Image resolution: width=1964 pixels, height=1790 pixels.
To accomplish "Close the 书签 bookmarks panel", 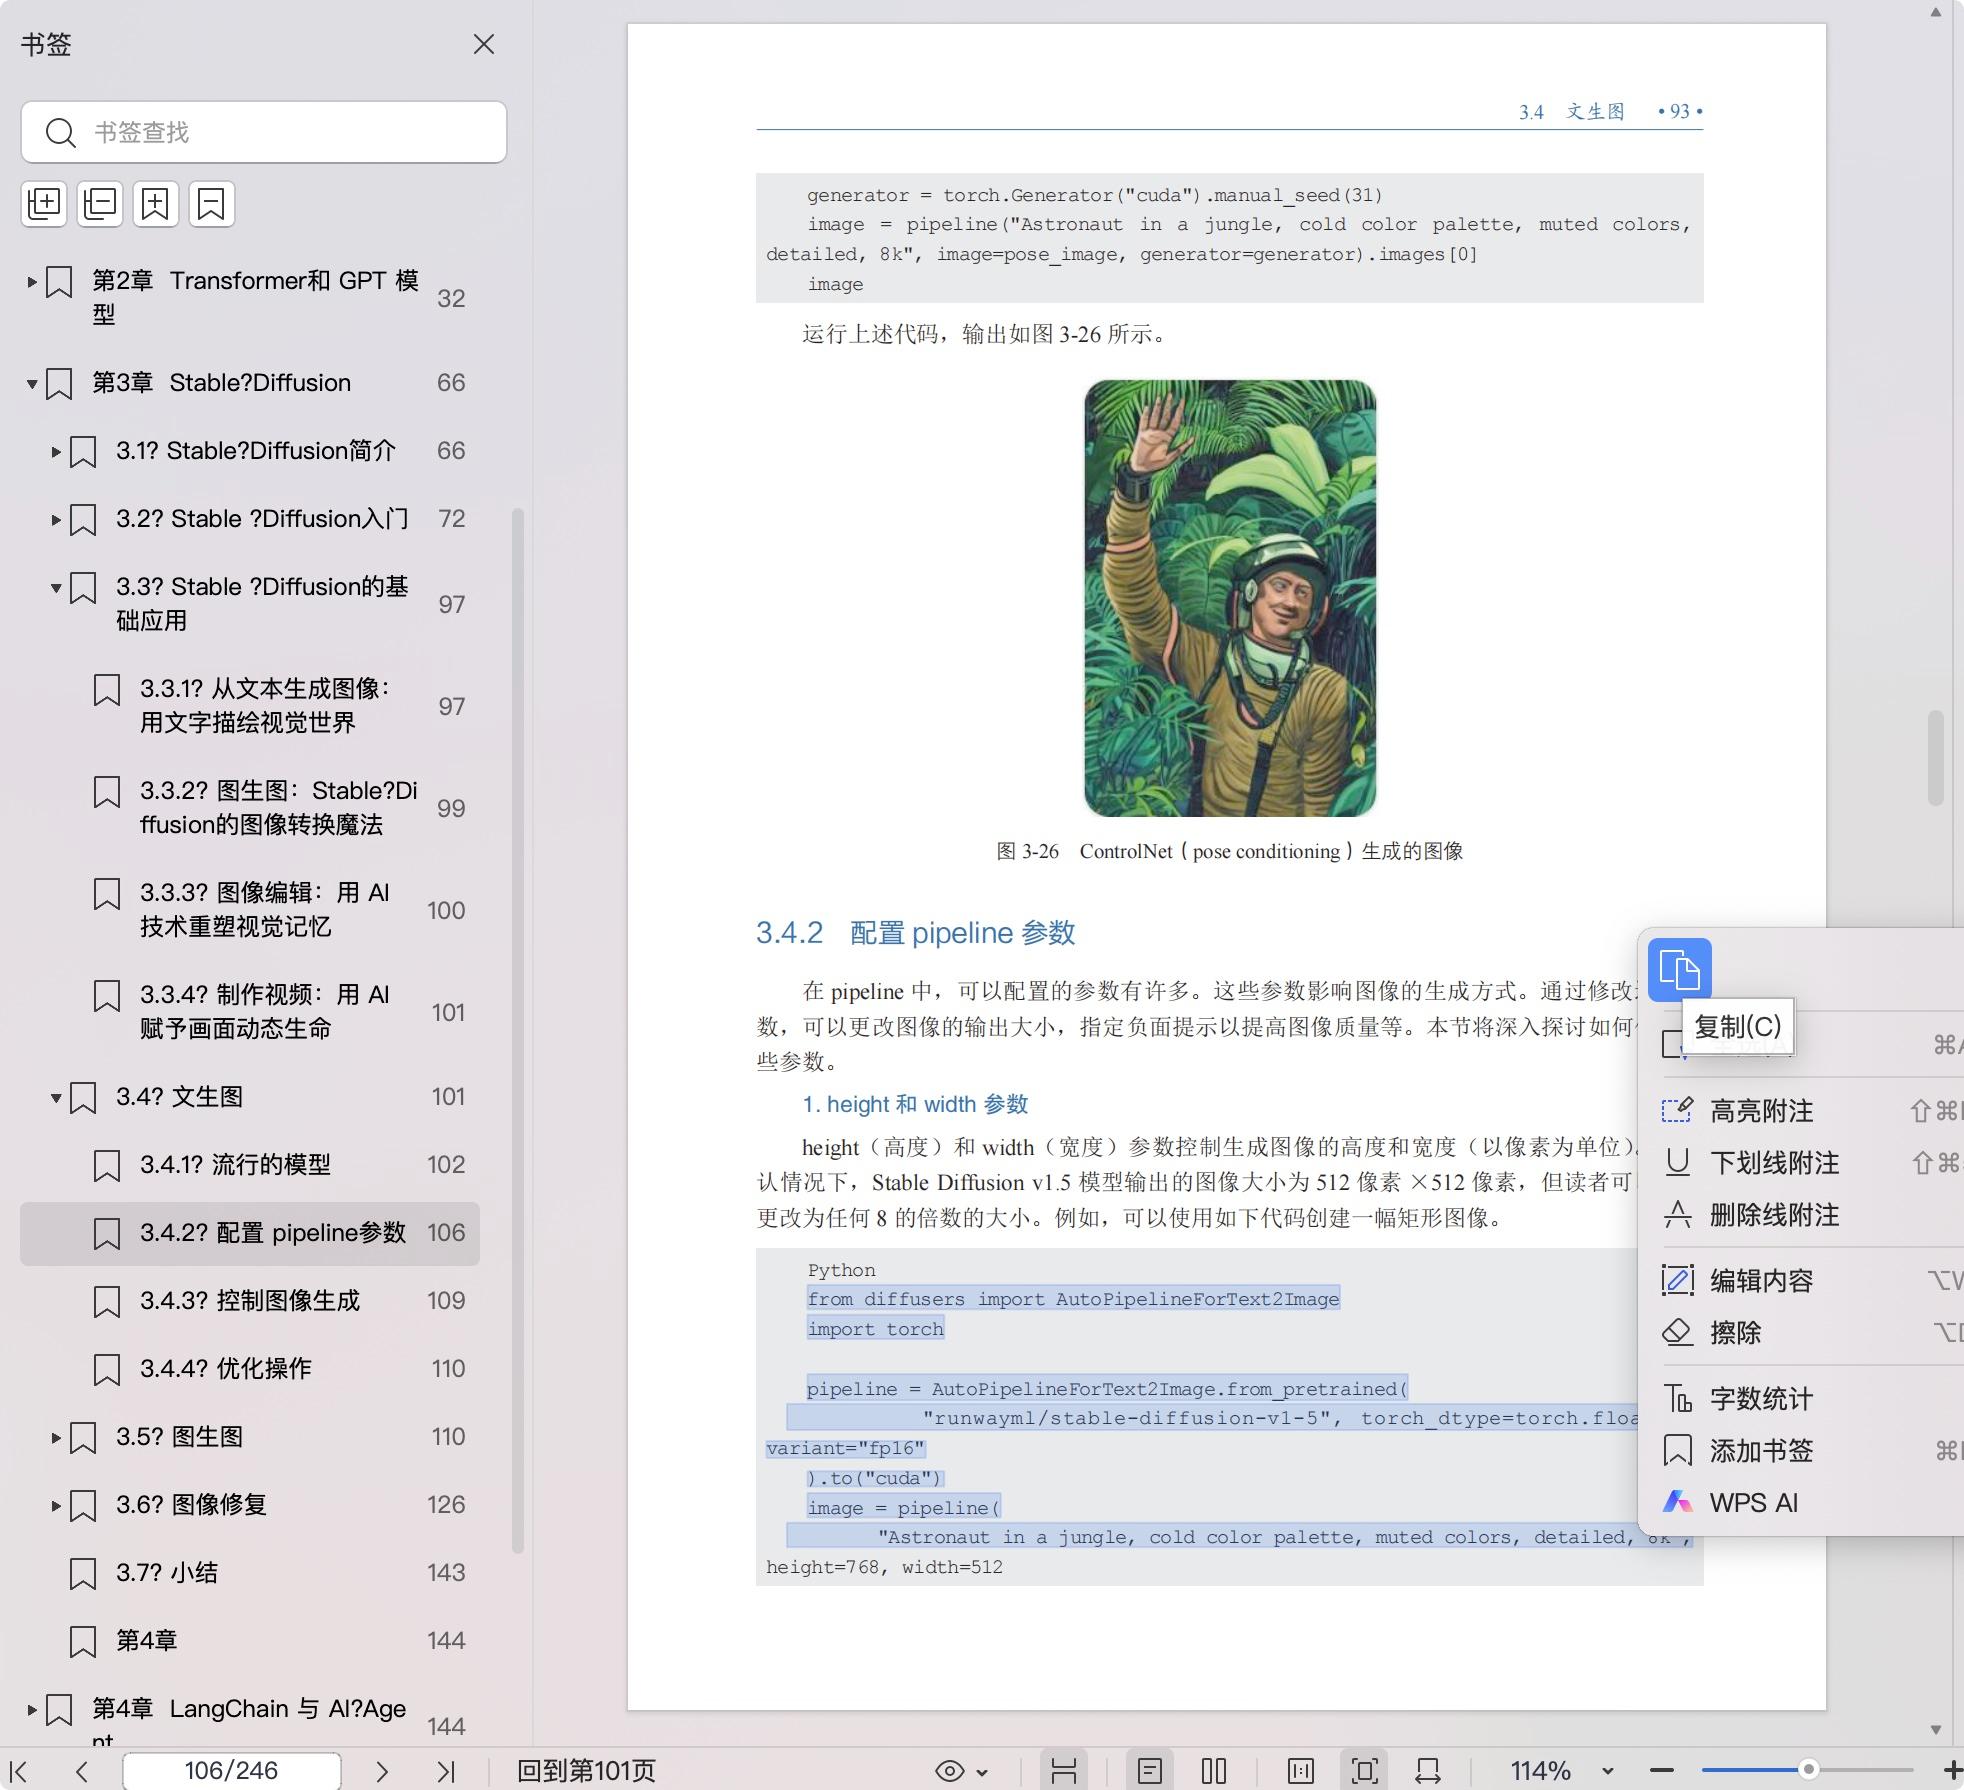I will pos(484,44).
